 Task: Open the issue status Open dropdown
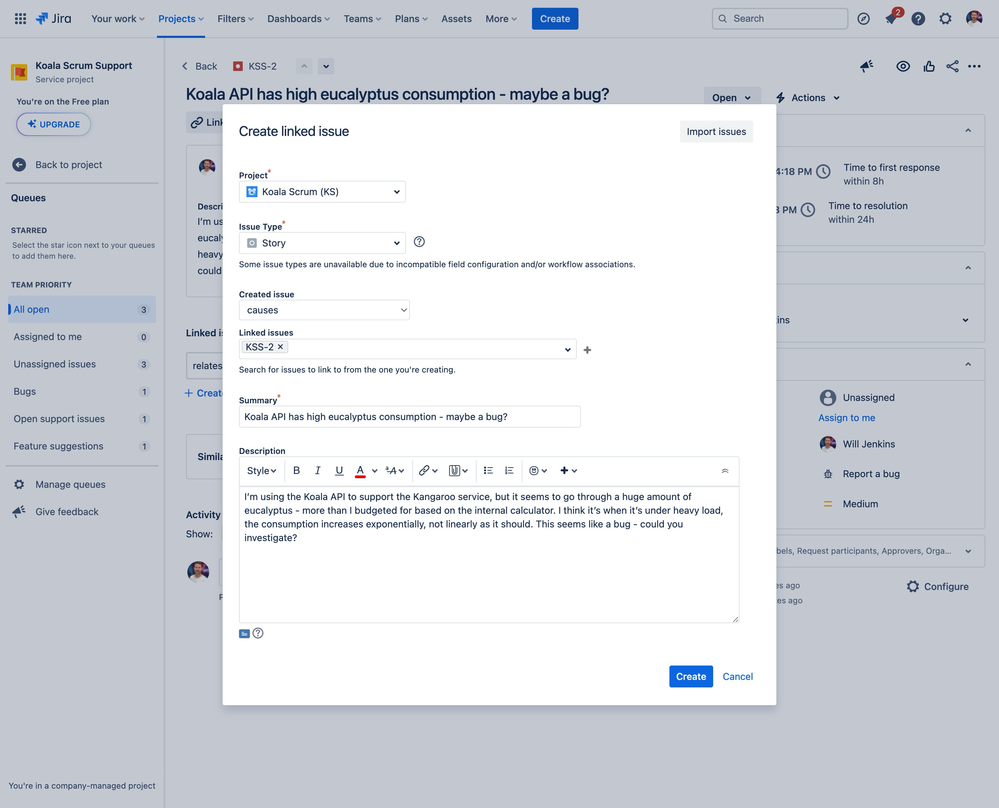pyautogui.click(x=732, y=97)
